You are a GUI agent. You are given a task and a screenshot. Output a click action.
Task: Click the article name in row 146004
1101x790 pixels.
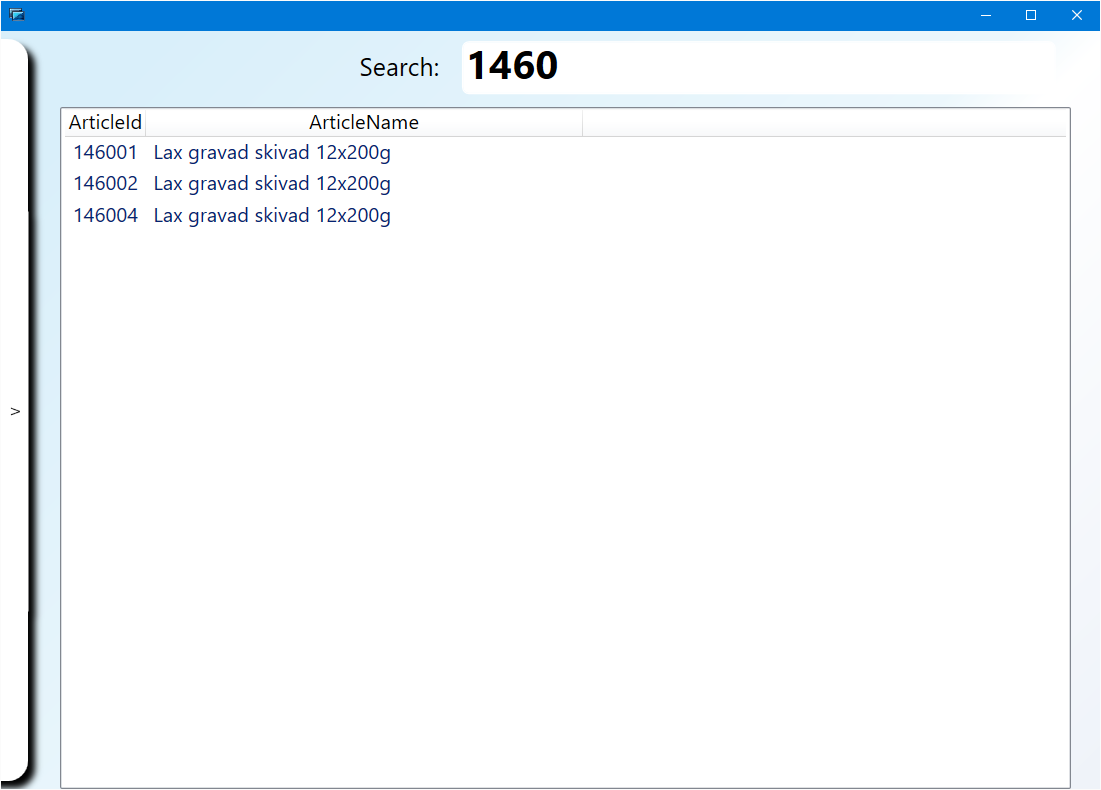pyautogui.click(x=271, y=216)
